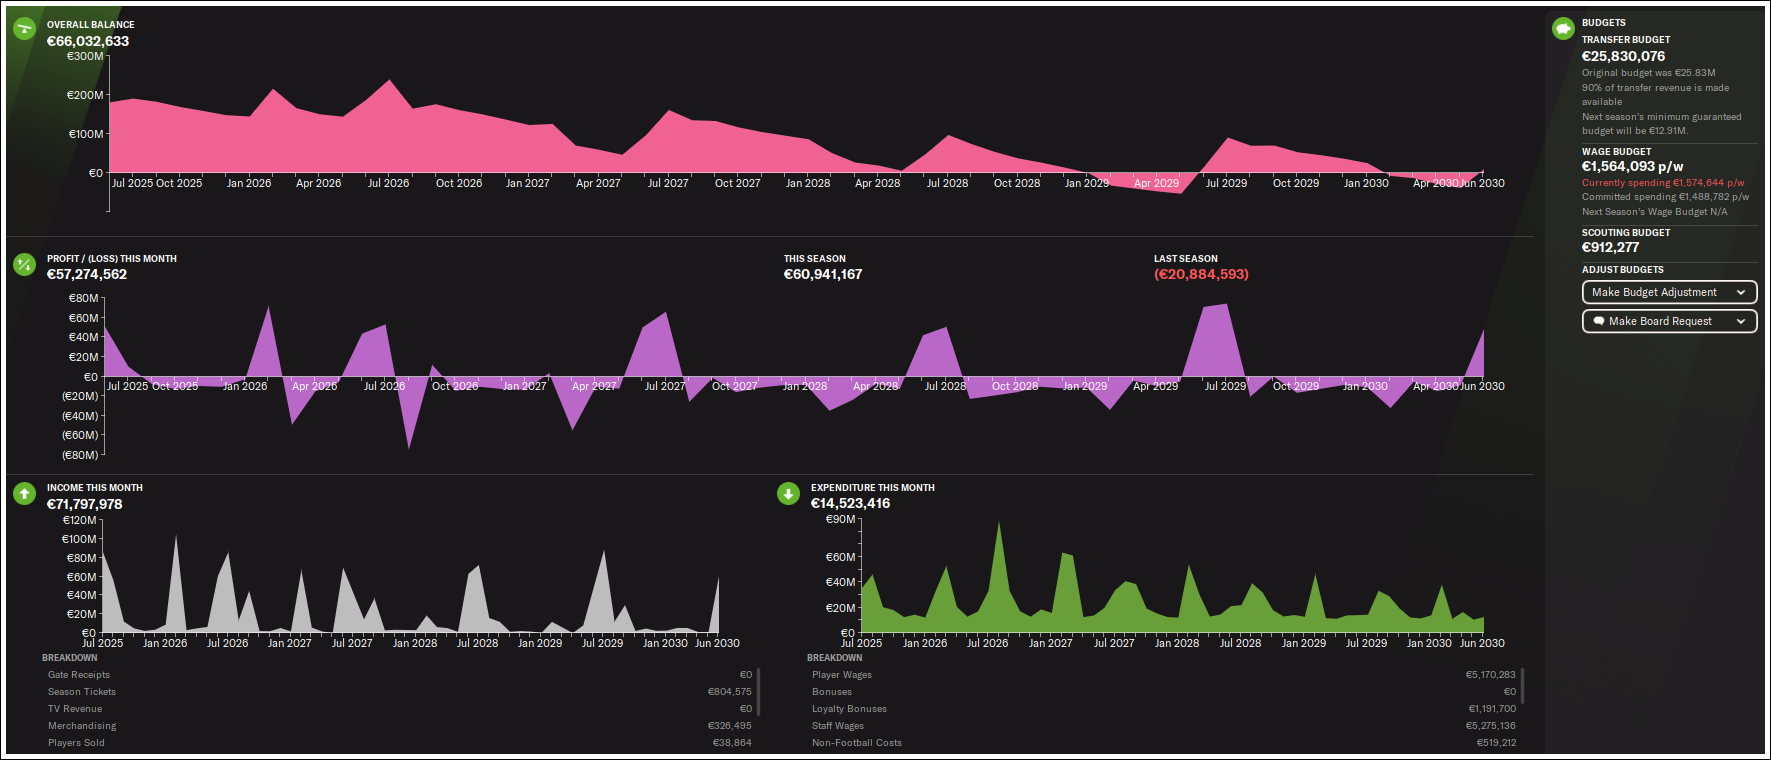The image size is (1771, 760).
Task: Click the INCOME THIS MONTH heading
Action: click(x=95, y=488)
